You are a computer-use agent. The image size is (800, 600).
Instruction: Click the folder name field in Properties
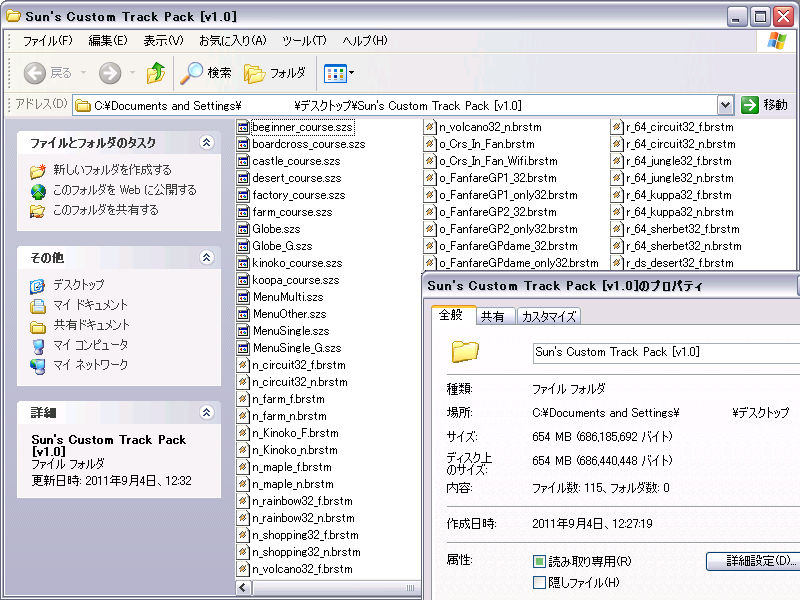(666, 353)
